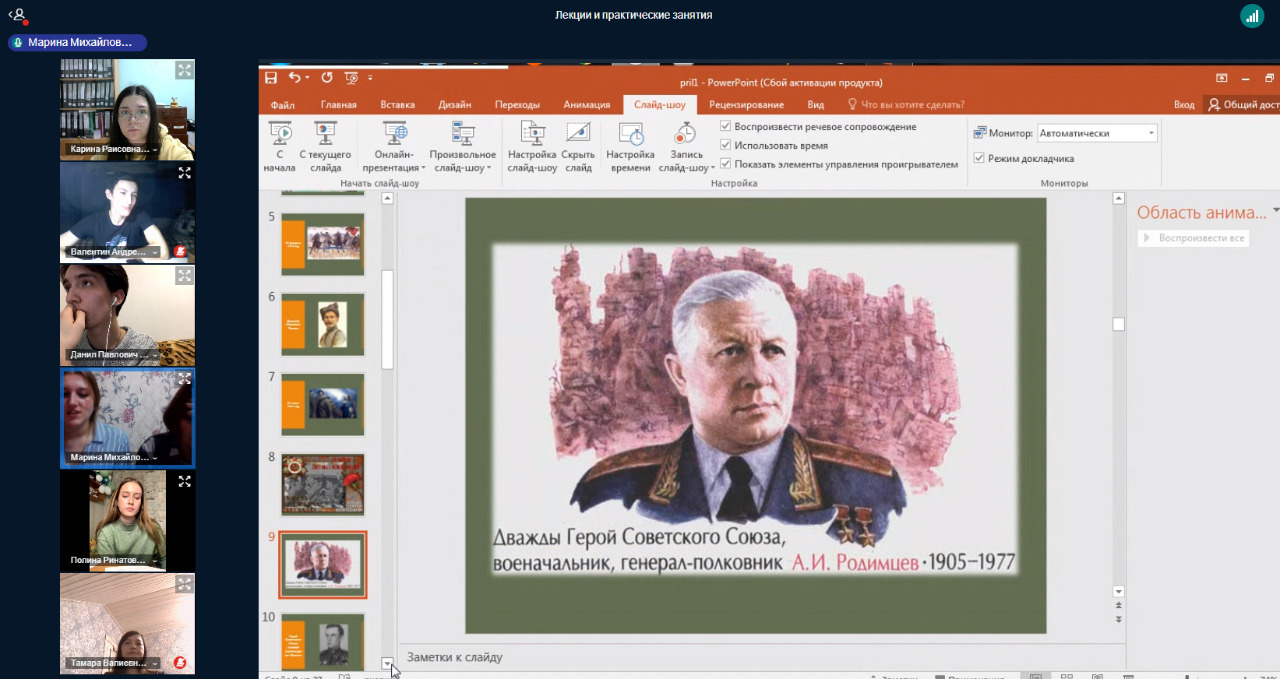The width and height of the screenshot is (1280, 679).
Task: Select slide 7 thumbnail
Action: pyautogui.click(x=322, y=403)
